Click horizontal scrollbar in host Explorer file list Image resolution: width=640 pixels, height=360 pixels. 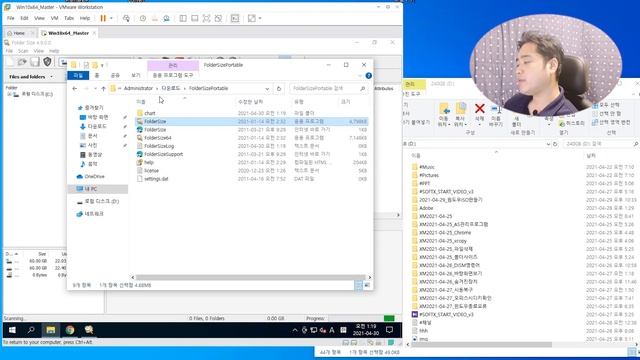(x=482, y=345)
